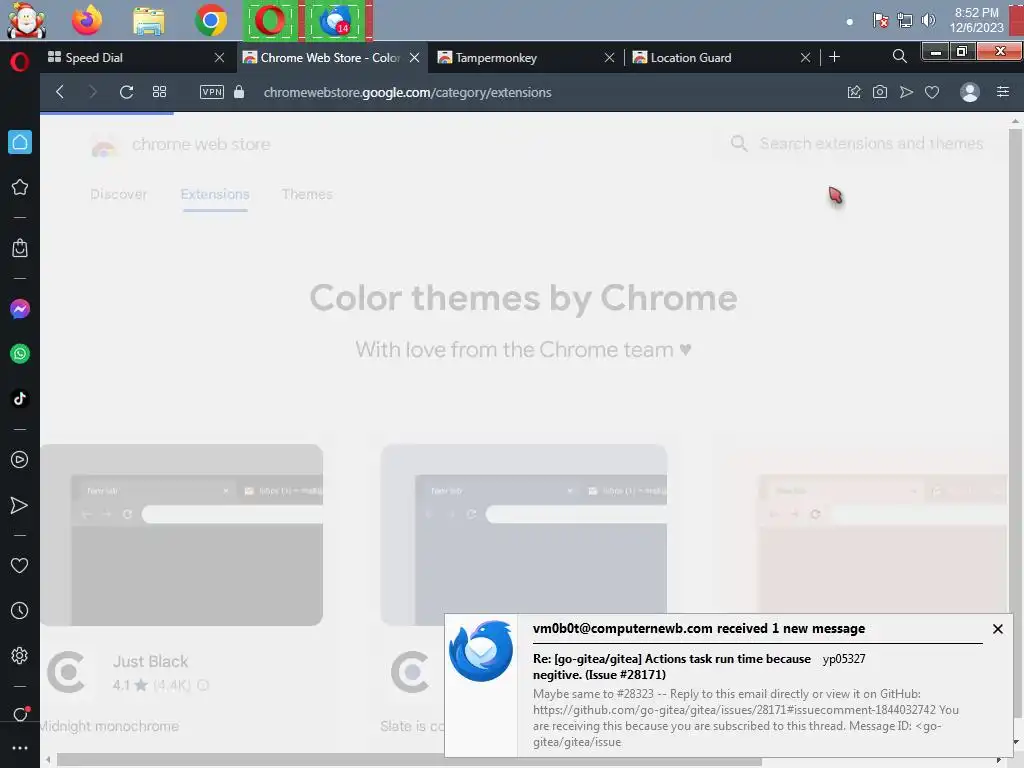Launch Firefox from the taskbar

tap(87, 20)
